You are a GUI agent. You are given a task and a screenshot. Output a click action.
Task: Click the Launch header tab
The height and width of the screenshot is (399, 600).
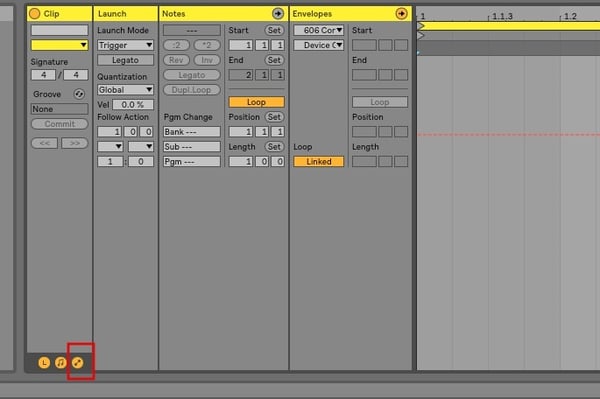(x=112, y=14)
